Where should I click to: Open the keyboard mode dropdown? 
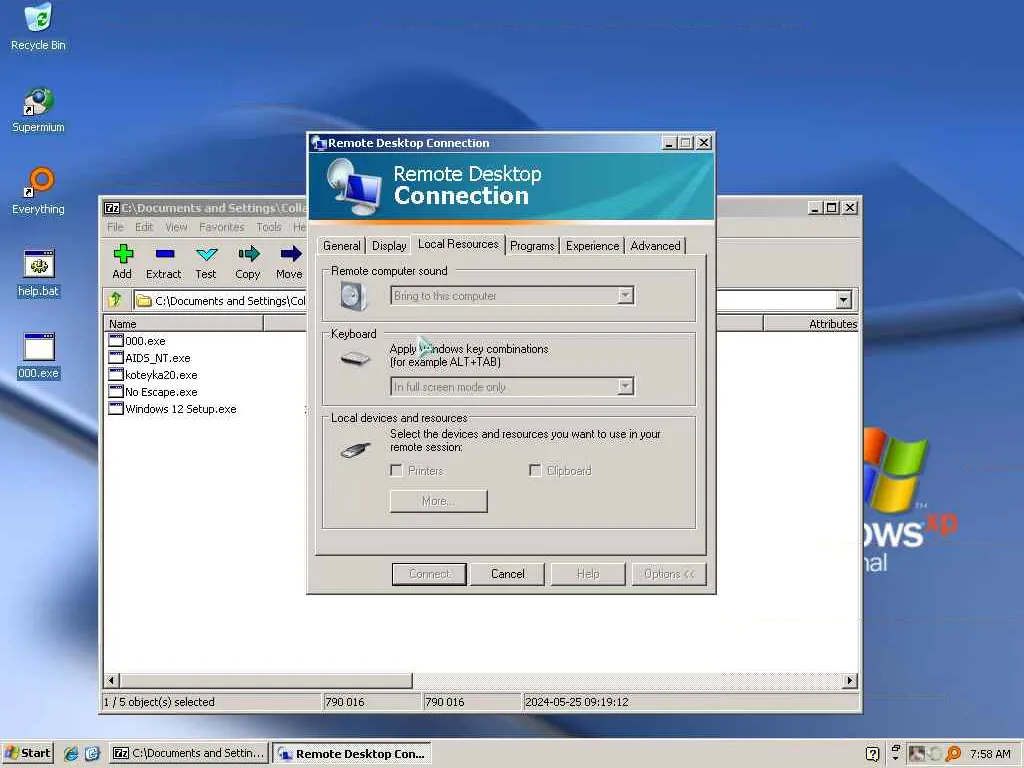pyautogui.click(x=625, y=387)
